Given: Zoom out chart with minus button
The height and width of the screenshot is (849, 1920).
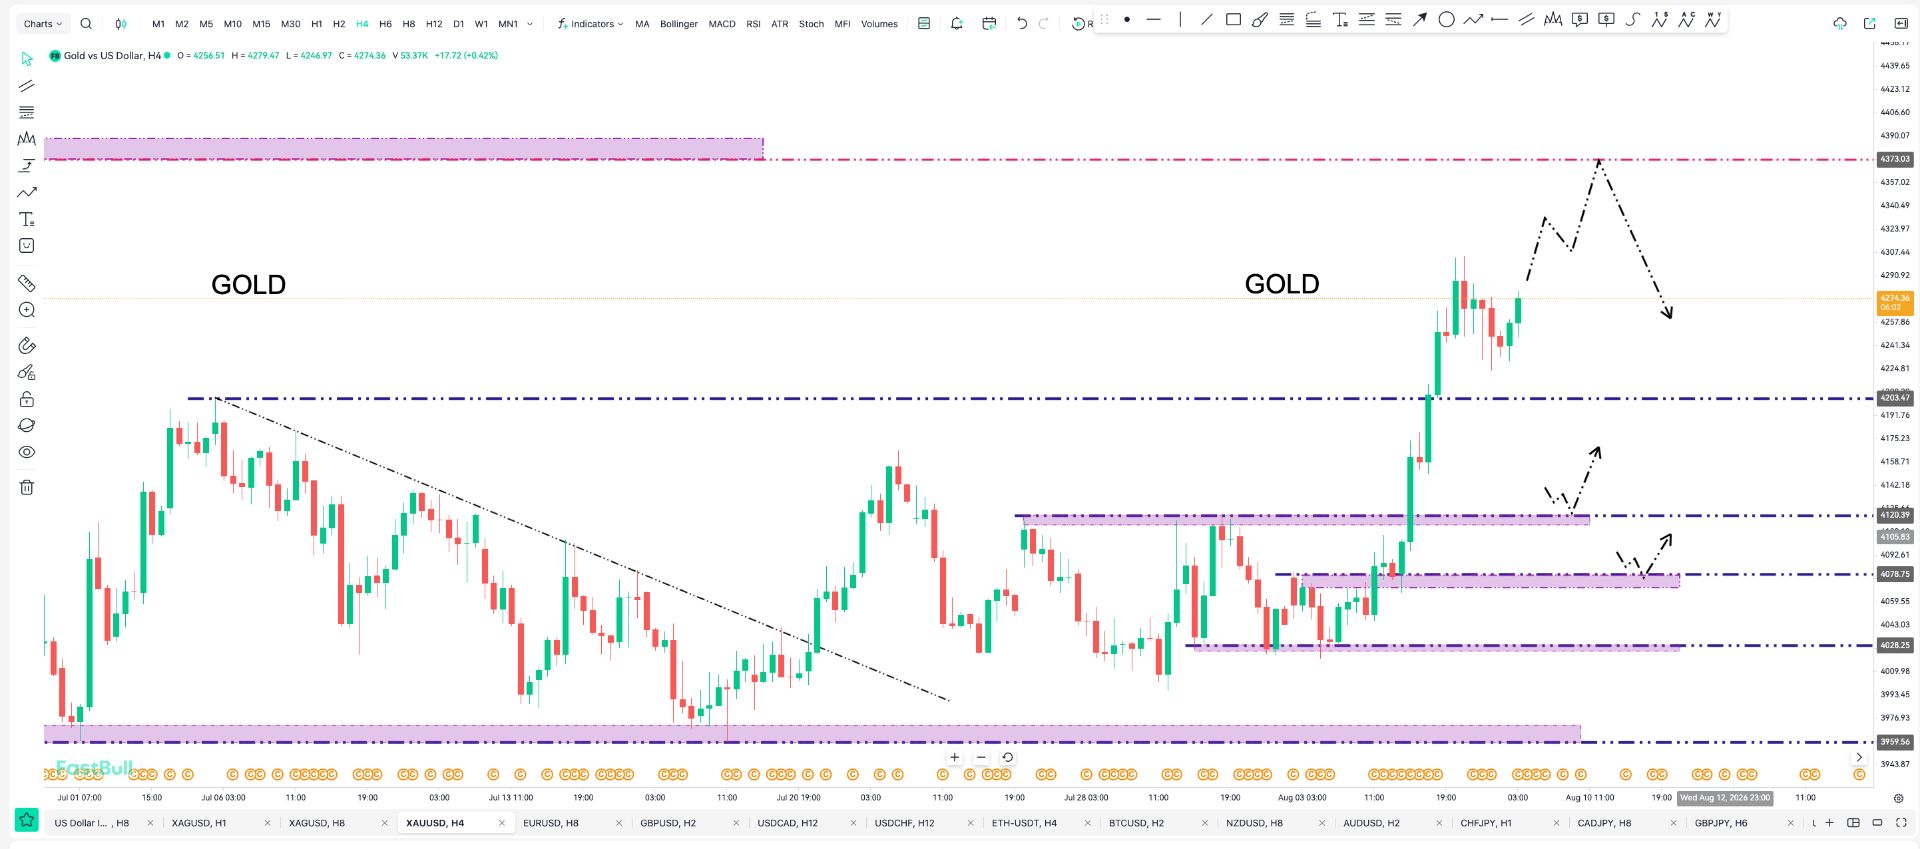Looking at the screenshot, I should click(981, 757).
